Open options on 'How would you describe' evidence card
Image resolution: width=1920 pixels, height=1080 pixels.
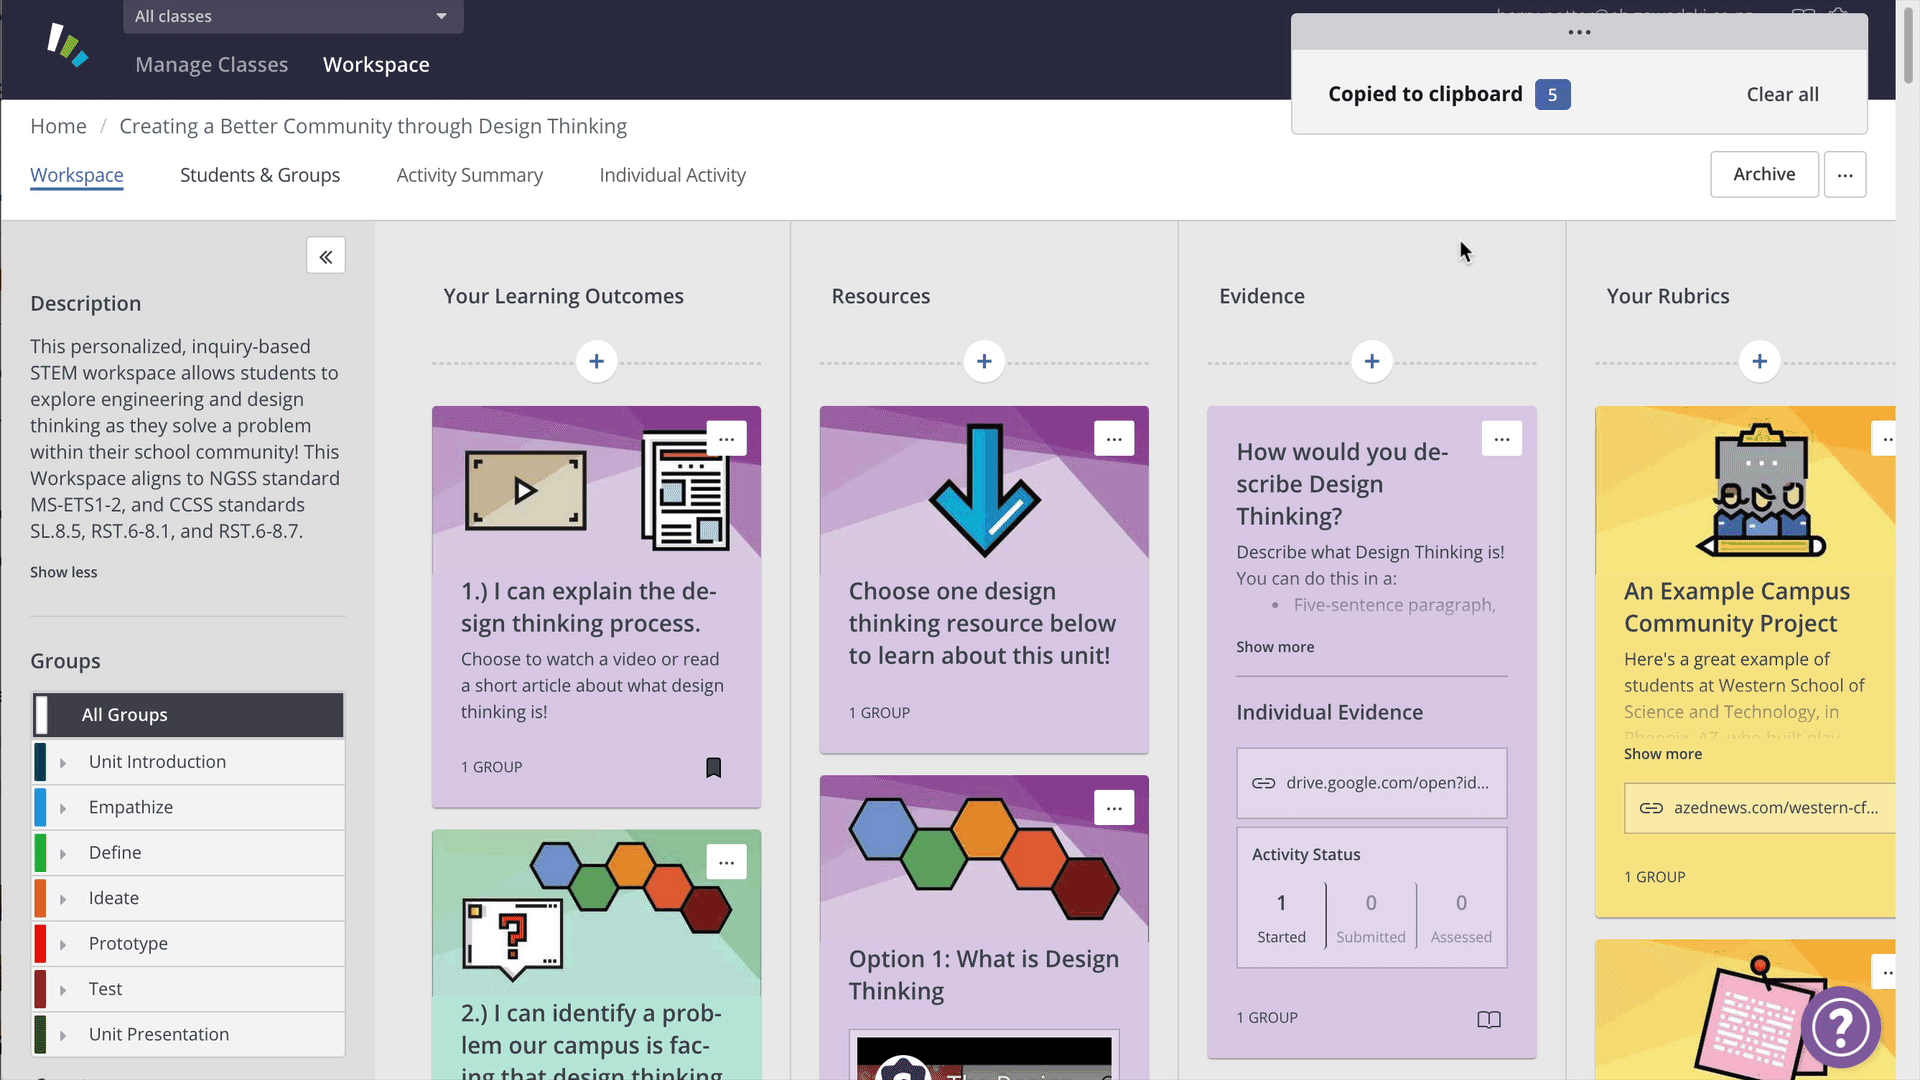click(1502, 439)
